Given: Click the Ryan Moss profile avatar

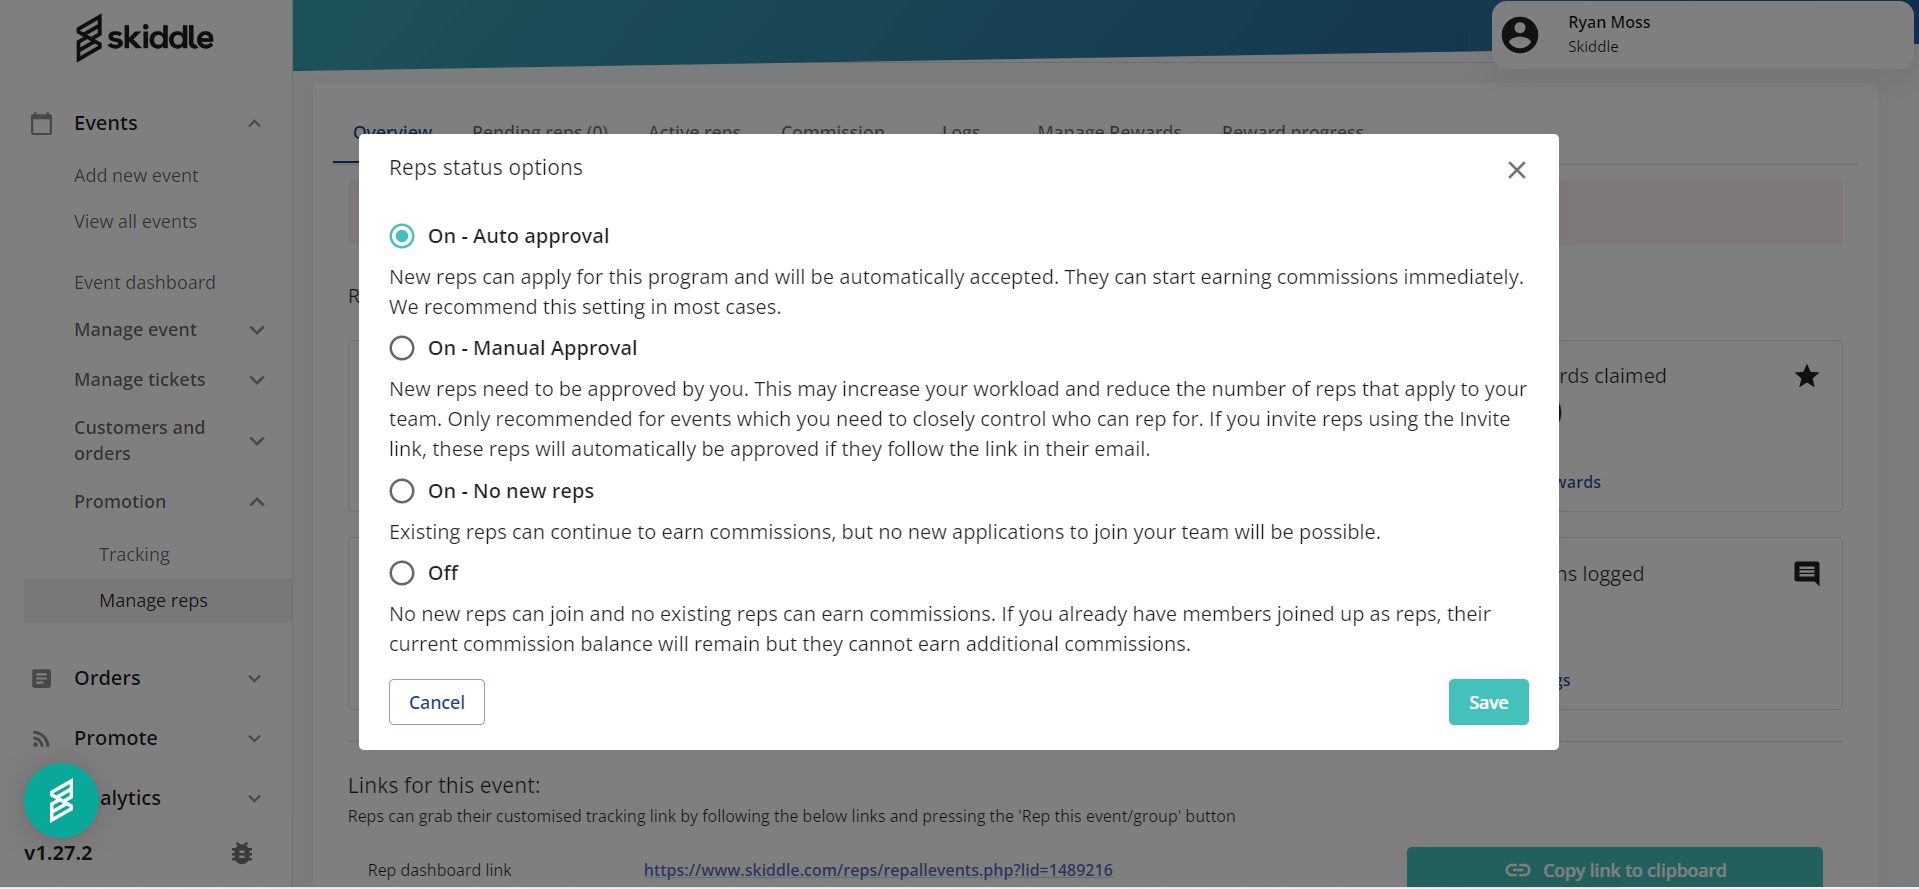Looking at the screenshot, I should tap(1519, 35).
